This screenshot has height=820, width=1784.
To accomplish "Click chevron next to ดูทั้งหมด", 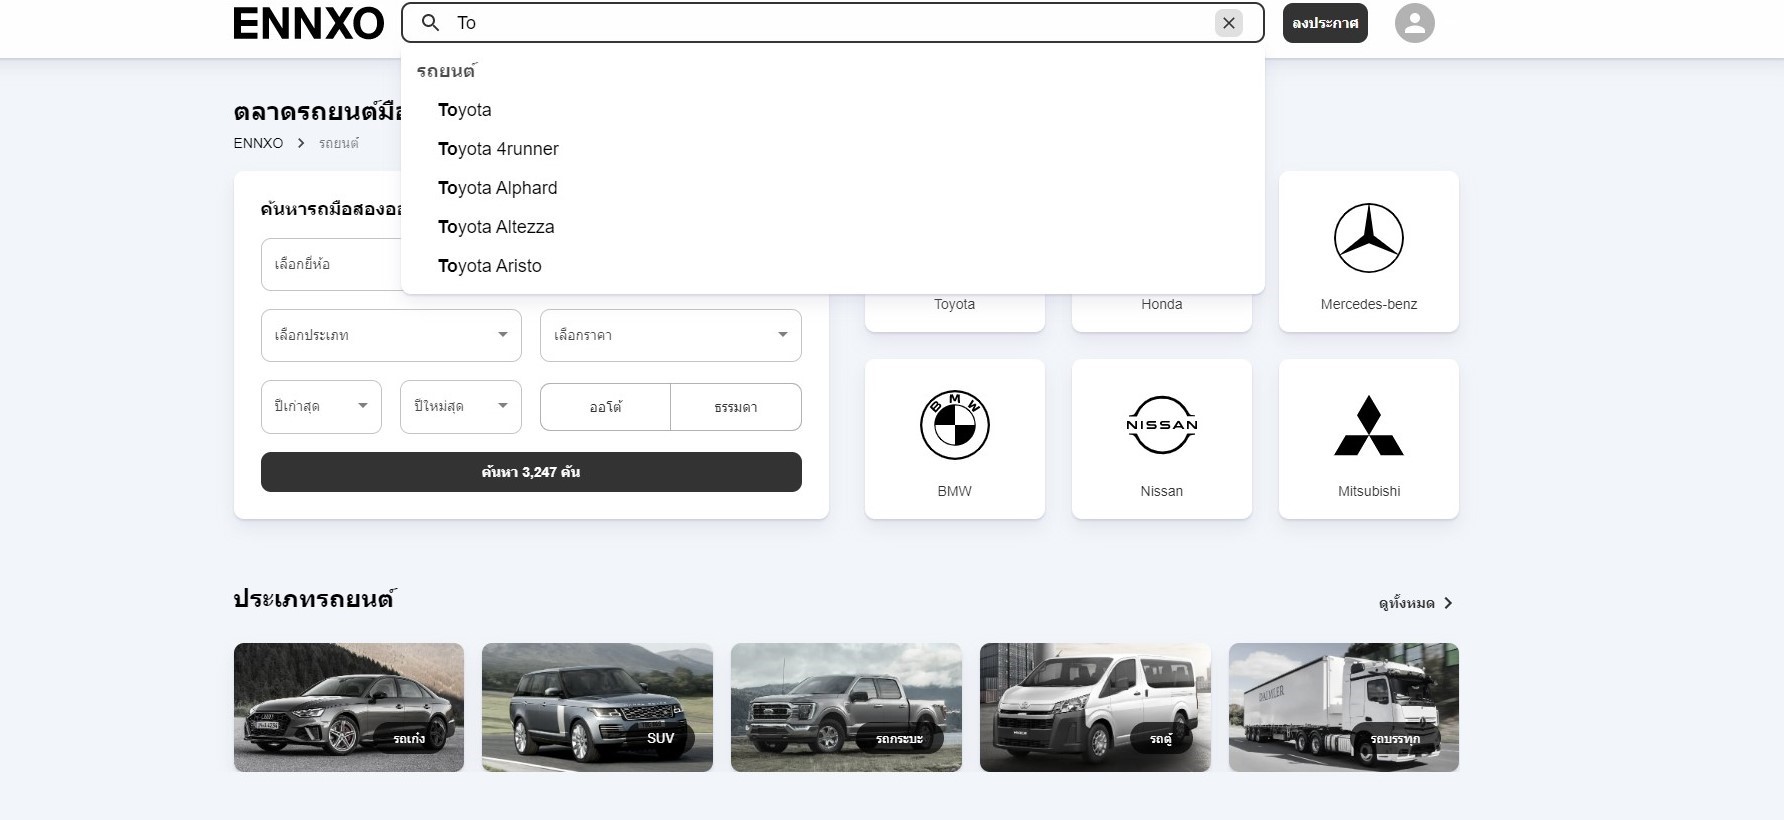I will (x=1448, y=603).
